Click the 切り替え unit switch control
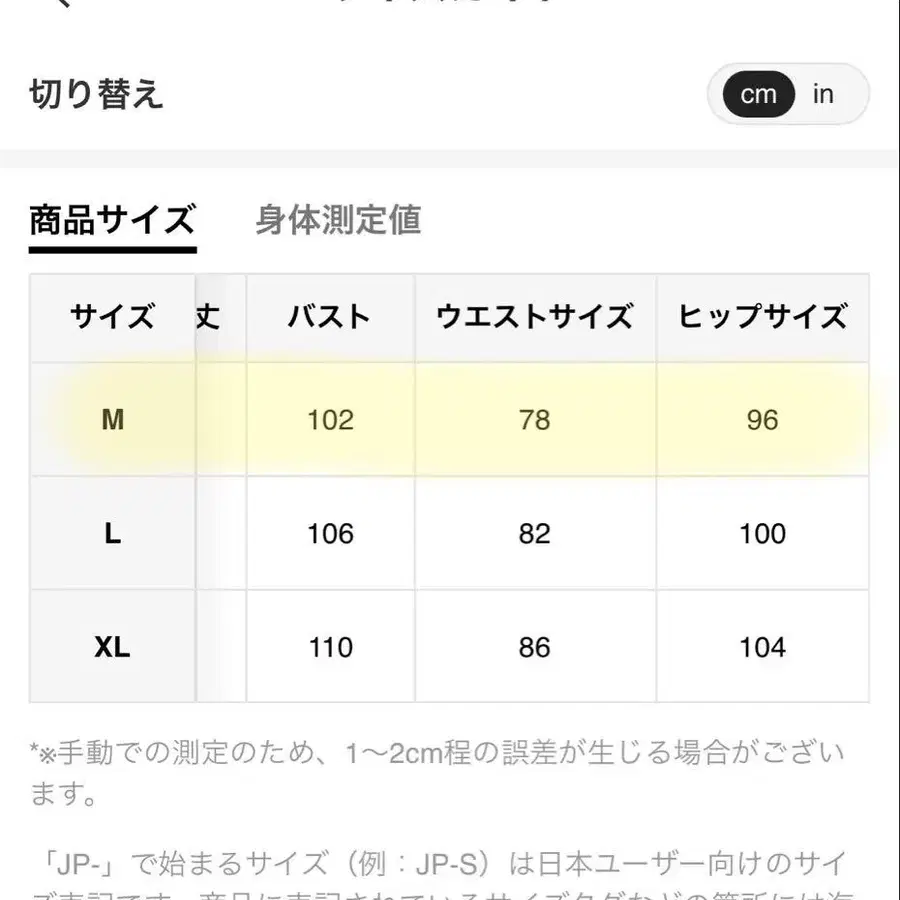Image resolution: width=900 pixels, height=900 pixels. 788,93
